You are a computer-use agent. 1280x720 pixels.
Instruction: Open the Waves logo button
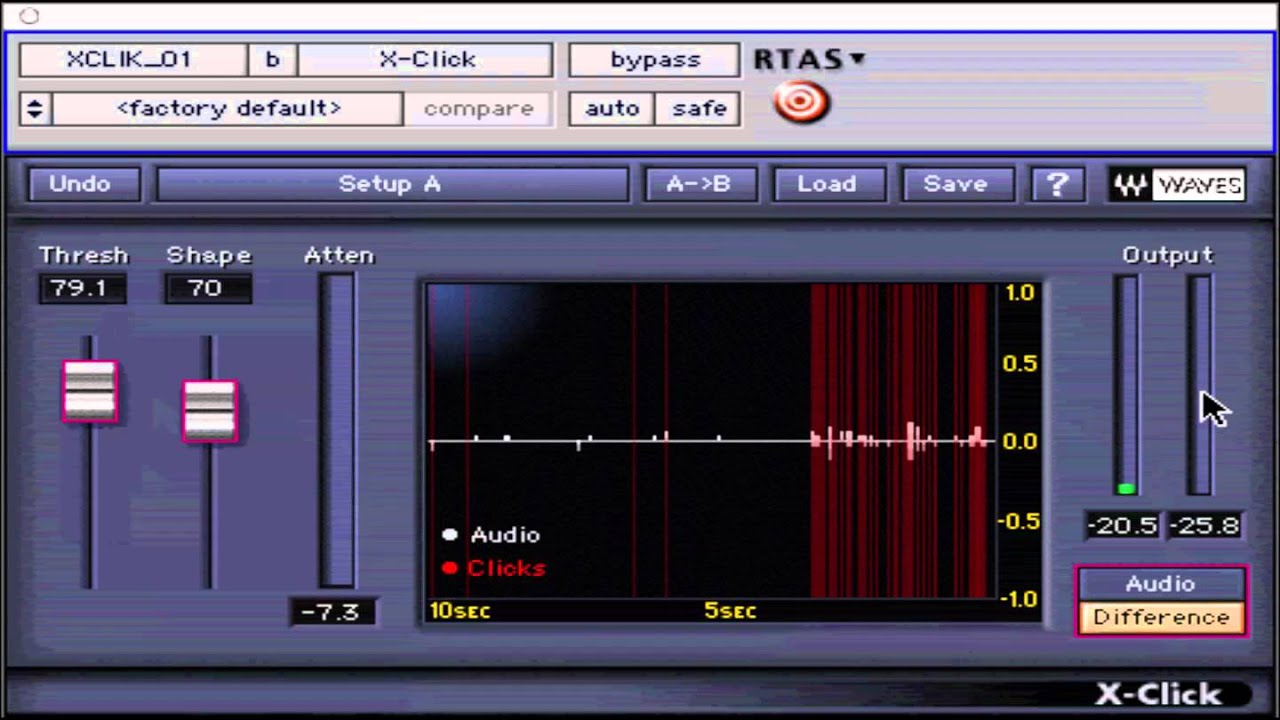click(x=1177, y=184)
